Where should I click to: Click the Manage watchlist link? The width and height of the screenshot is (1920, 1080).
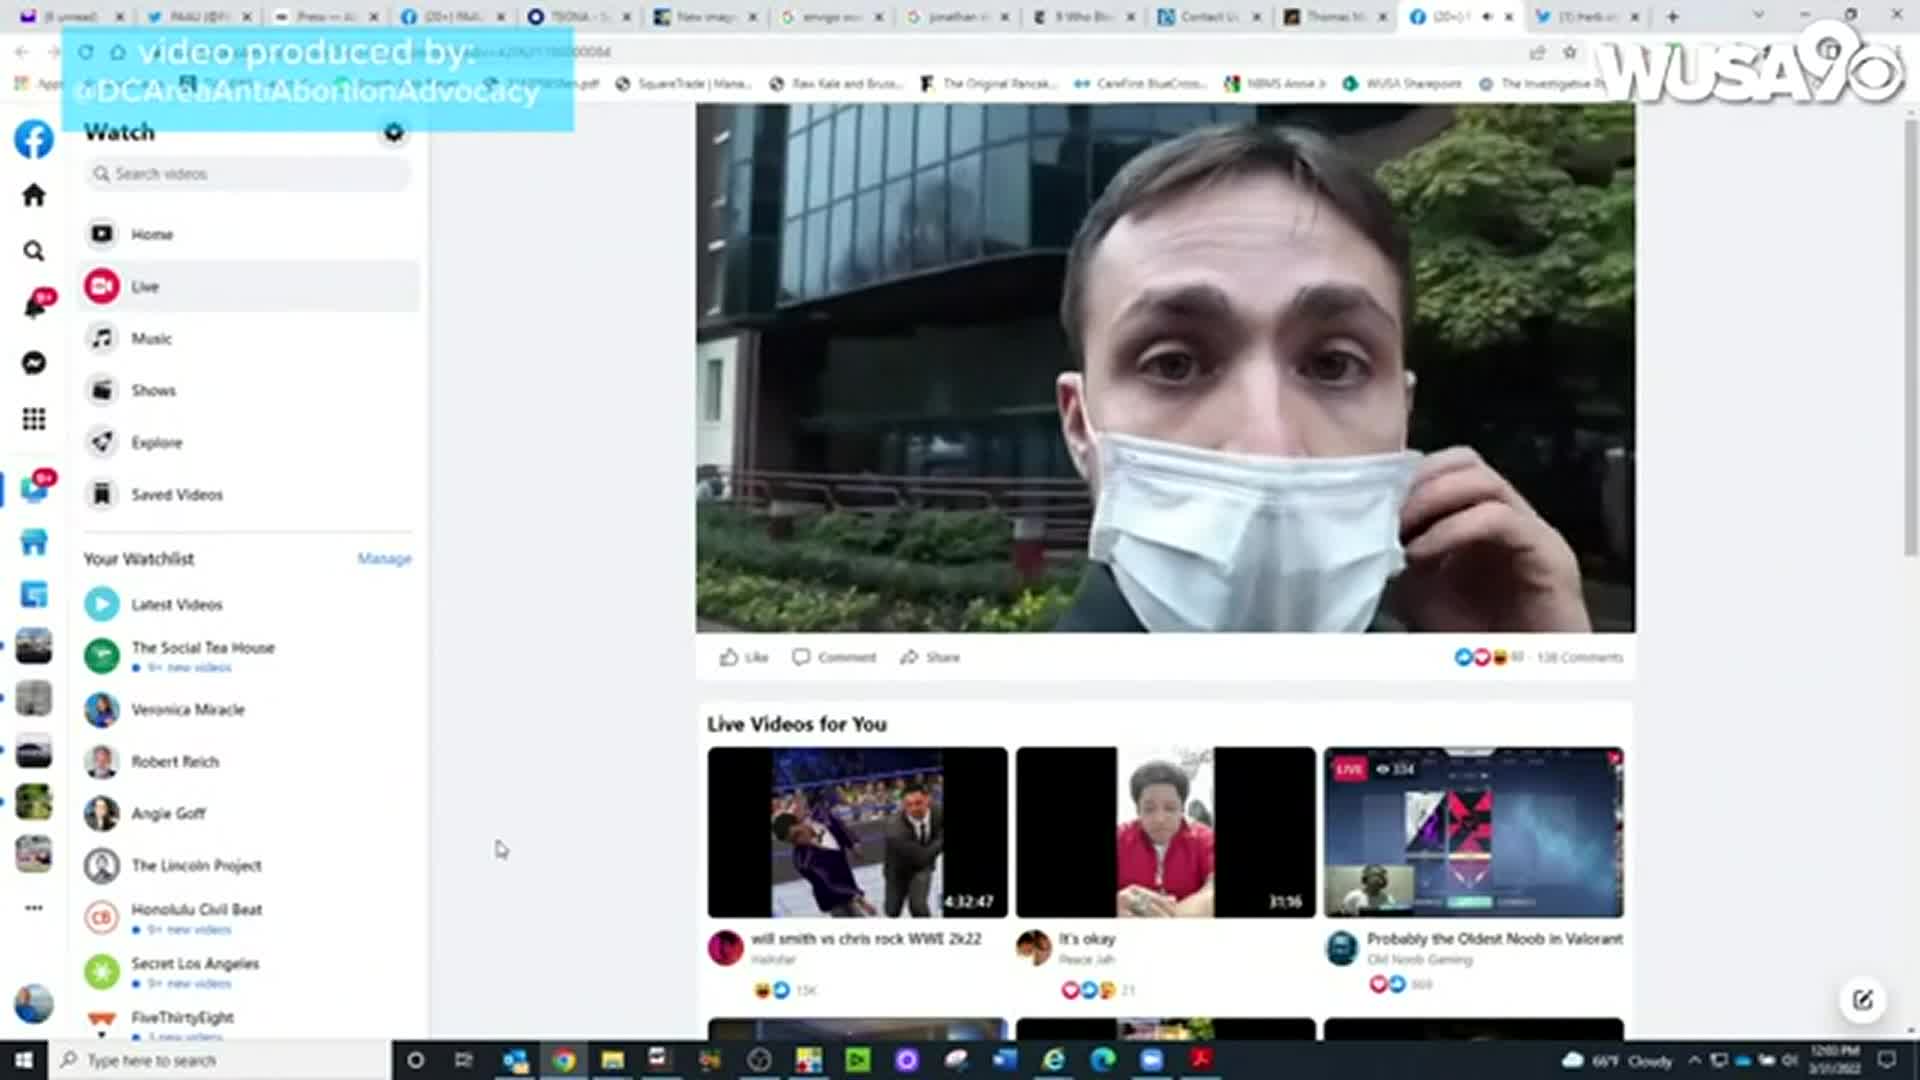384,558
